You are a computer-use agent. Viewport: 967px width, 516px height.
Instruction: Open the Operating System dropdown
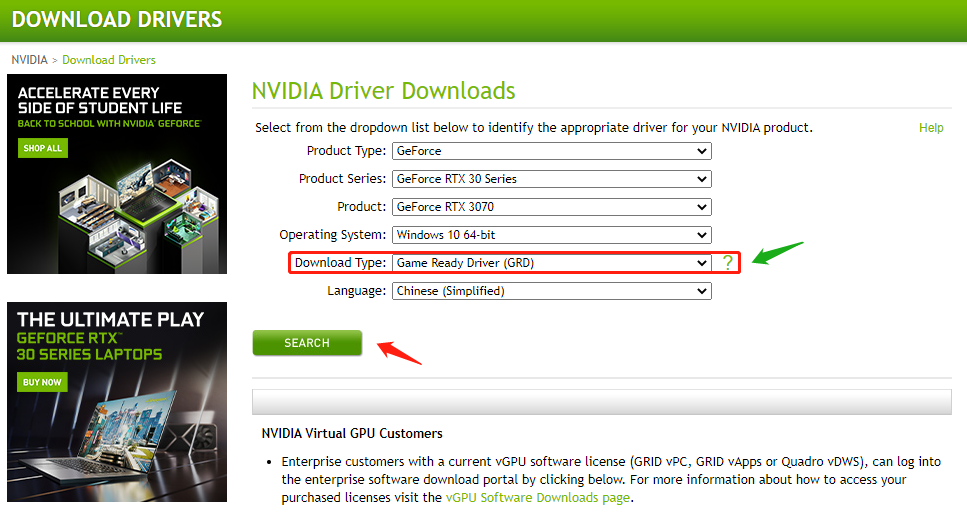point(552,235)
